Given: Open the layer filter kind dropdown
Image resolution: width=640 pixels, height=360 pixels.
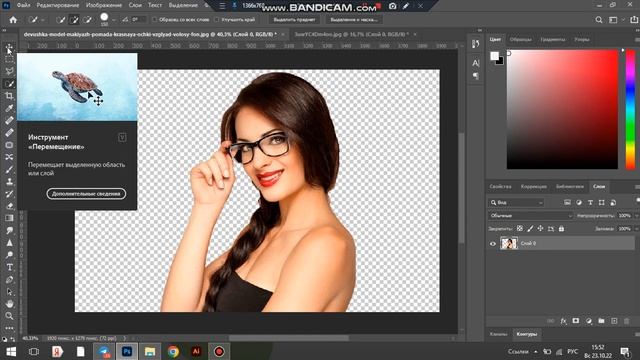Looking at the screenshot, I should click(x=516, y=202).
